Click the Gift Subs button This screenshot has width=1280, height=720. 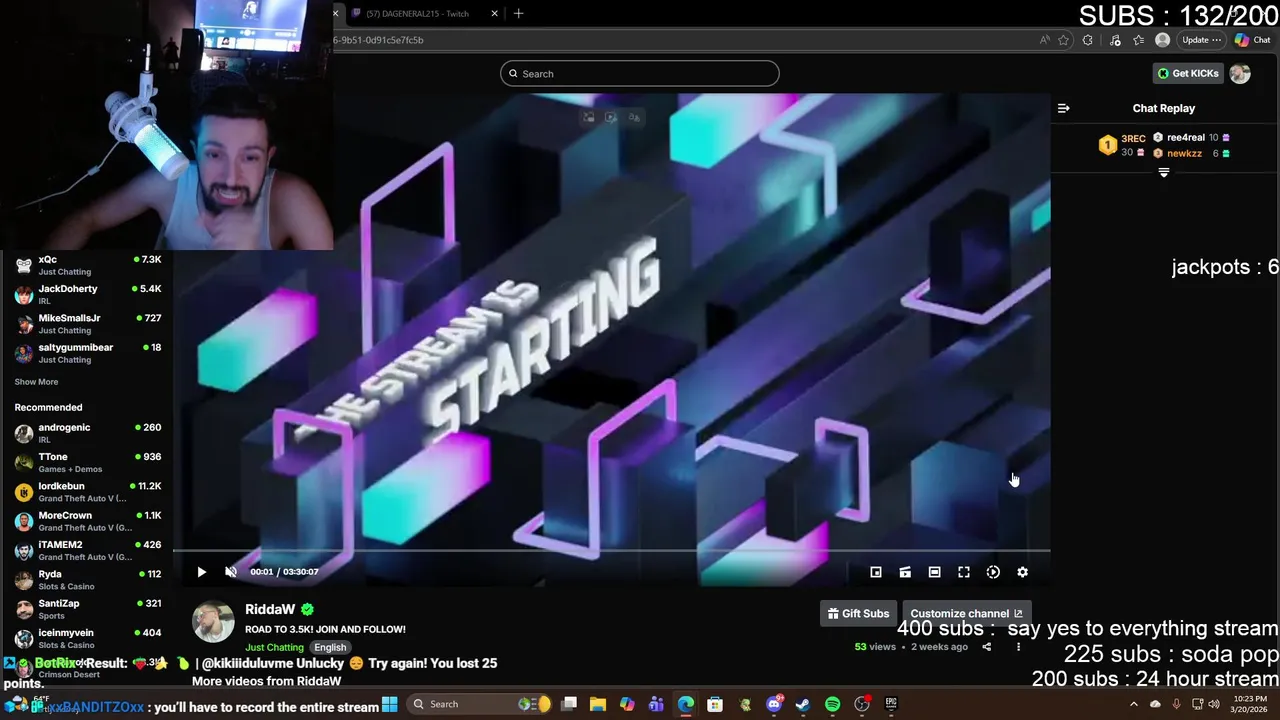pos(858,613)
